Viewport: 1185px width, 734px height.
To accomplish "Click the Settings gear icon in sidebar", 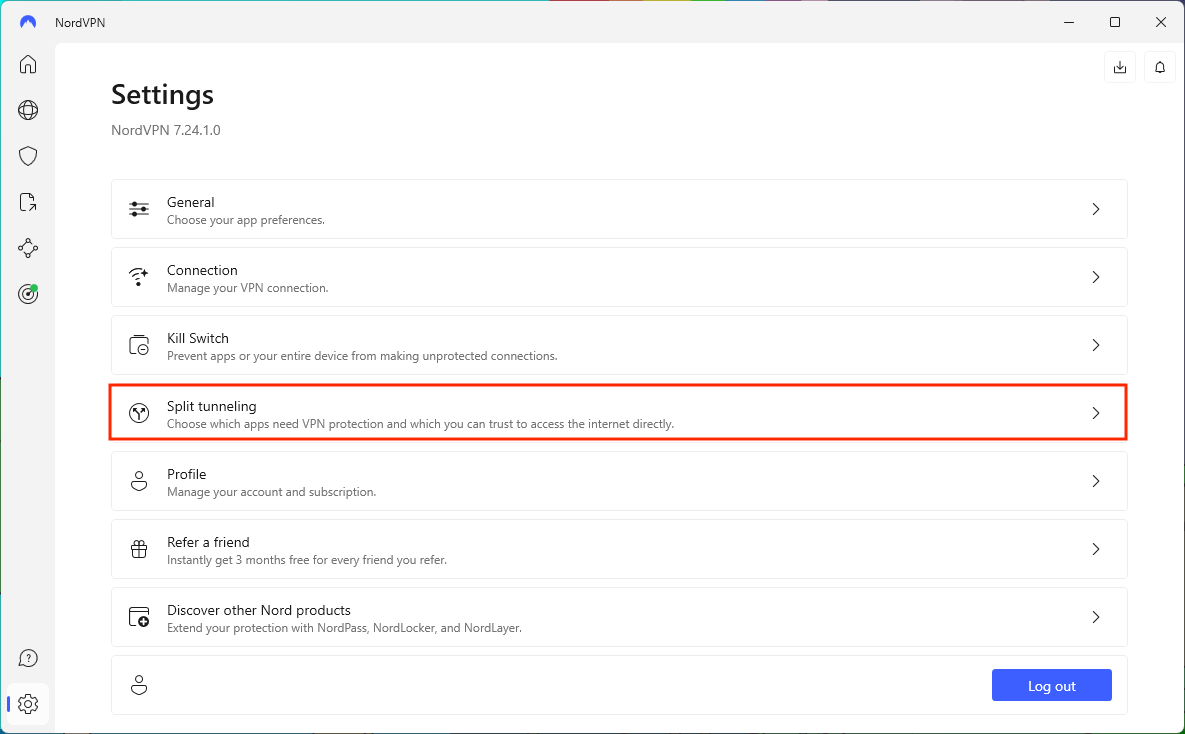I will 28,704.
